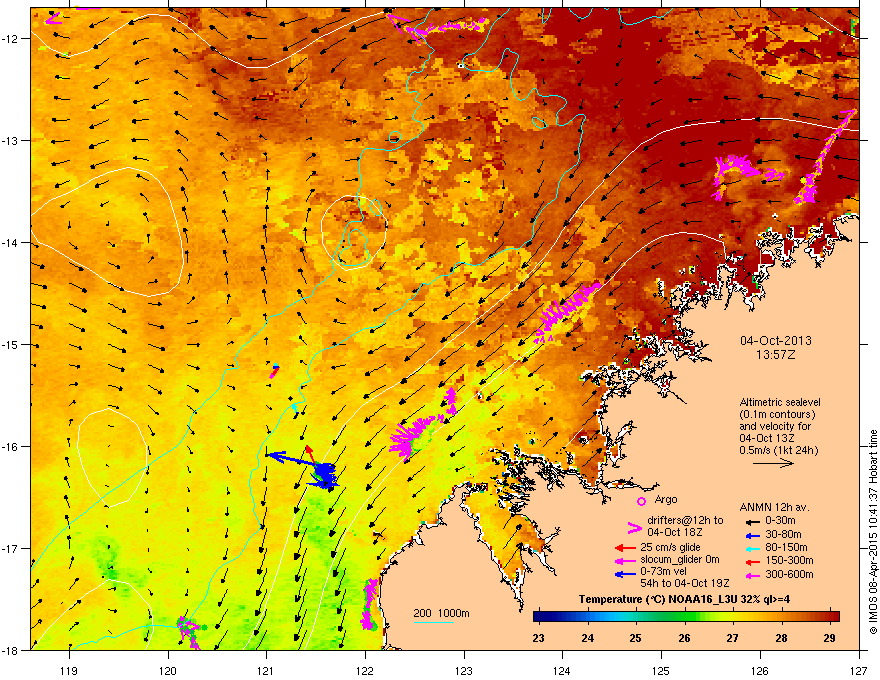The image size is (880, 680).
Task: Click the magenta Argo circle legend symbol
Action: coord(641,501)
